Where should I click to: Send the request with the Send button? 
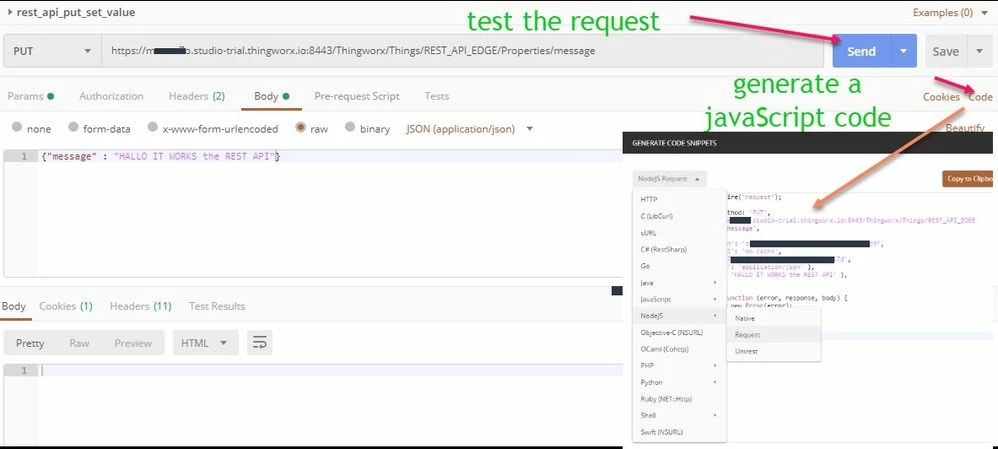click(x=861, y=51)
